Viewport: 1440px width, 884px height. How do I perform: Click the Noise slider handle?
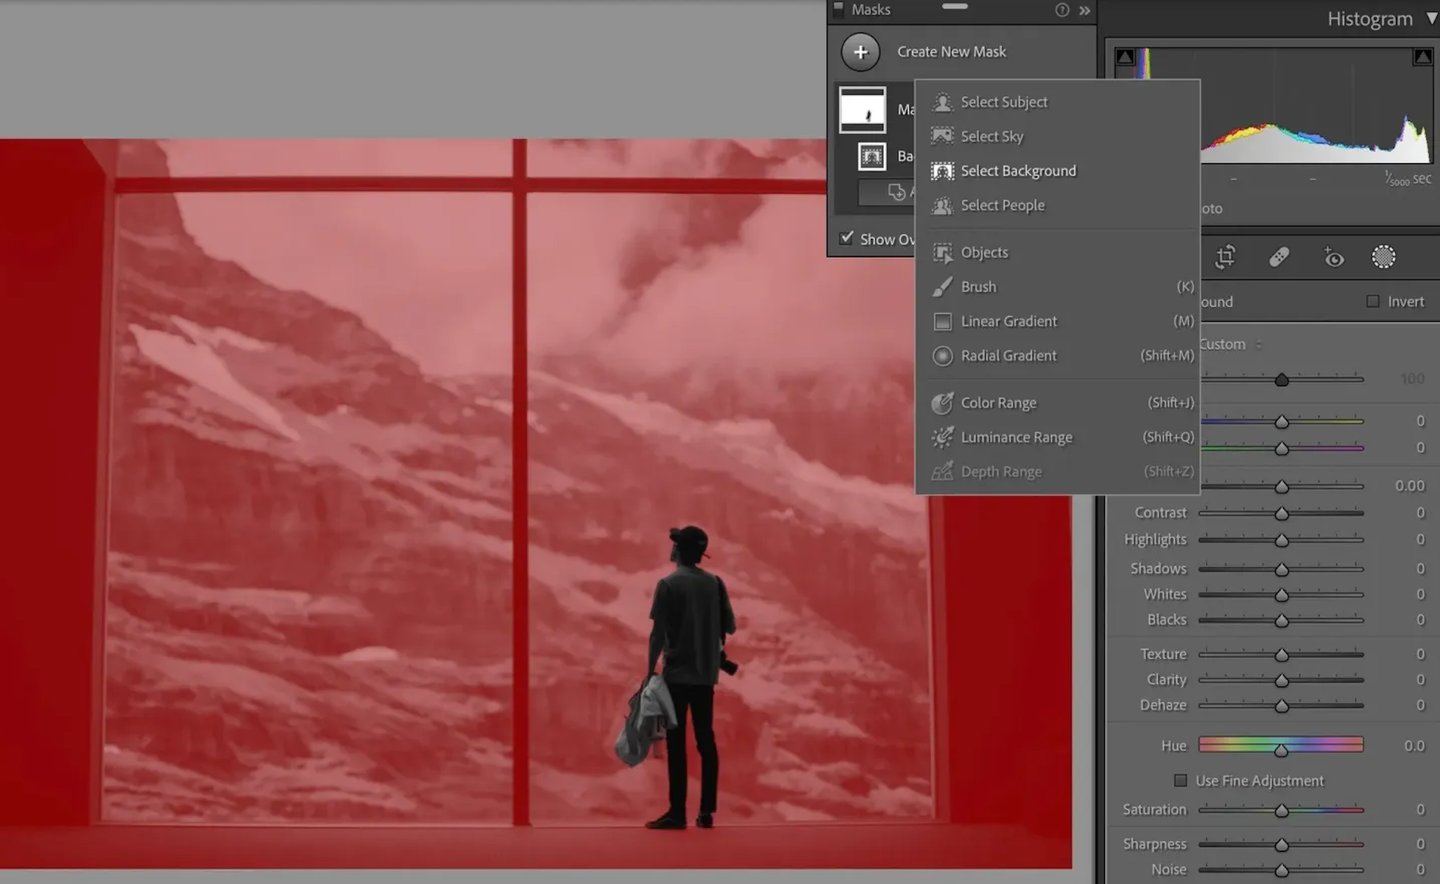1281,871
